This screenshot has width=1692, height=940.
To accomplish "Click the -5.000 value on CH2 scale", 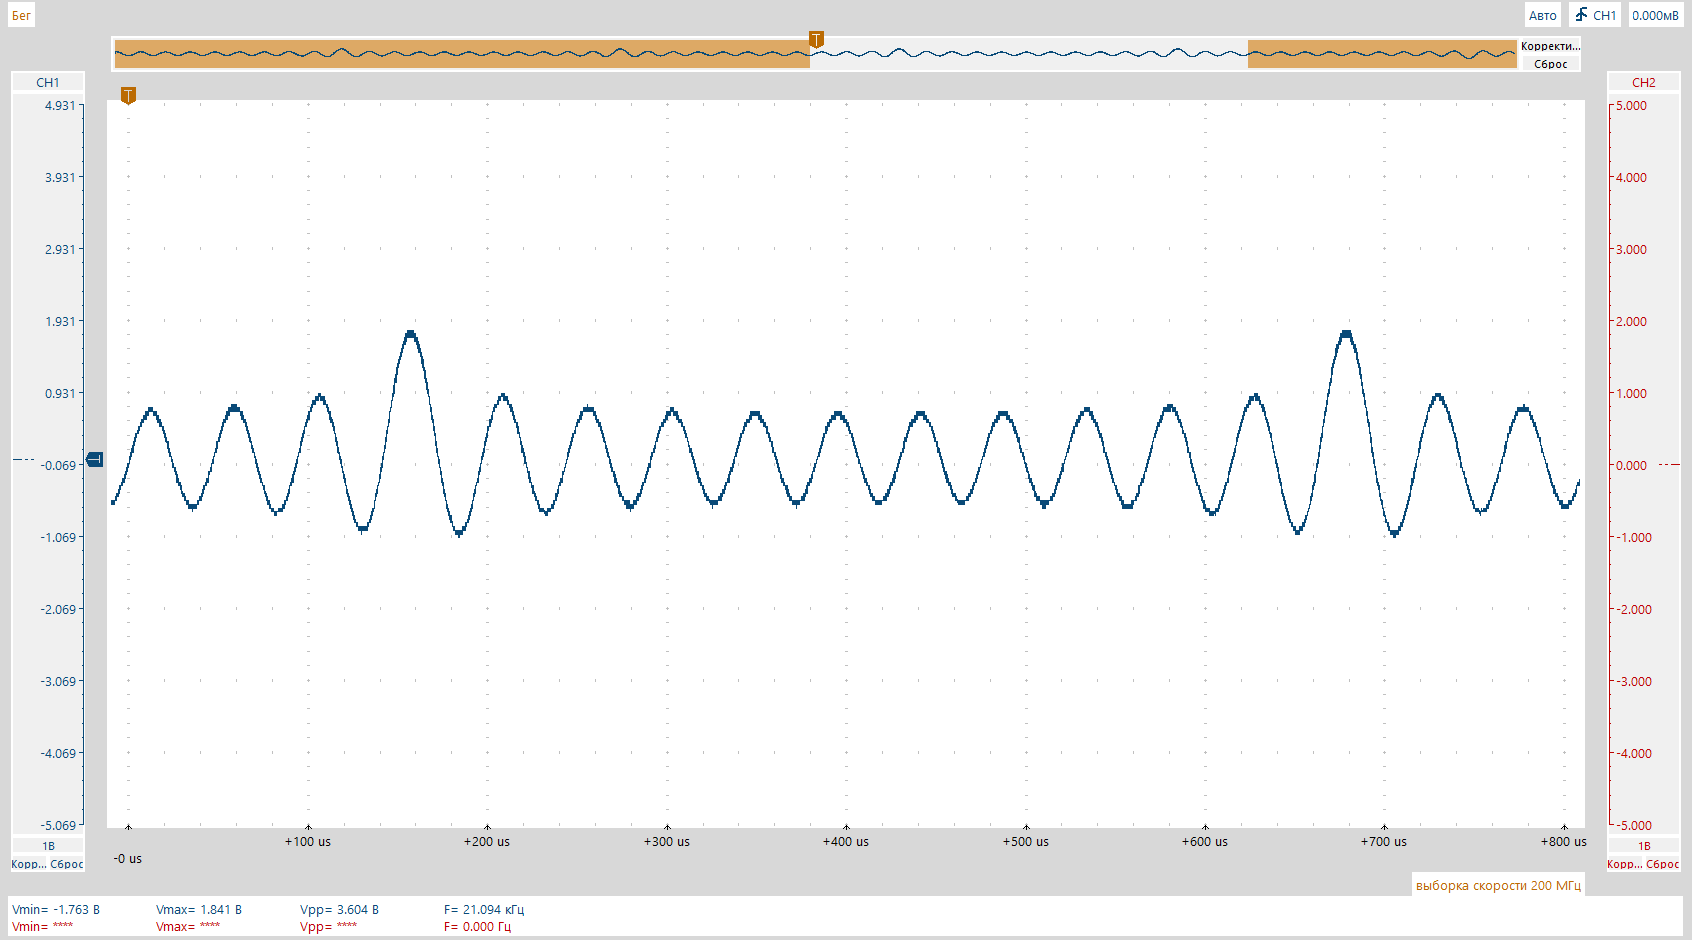I will click(x=1634, y=825).
